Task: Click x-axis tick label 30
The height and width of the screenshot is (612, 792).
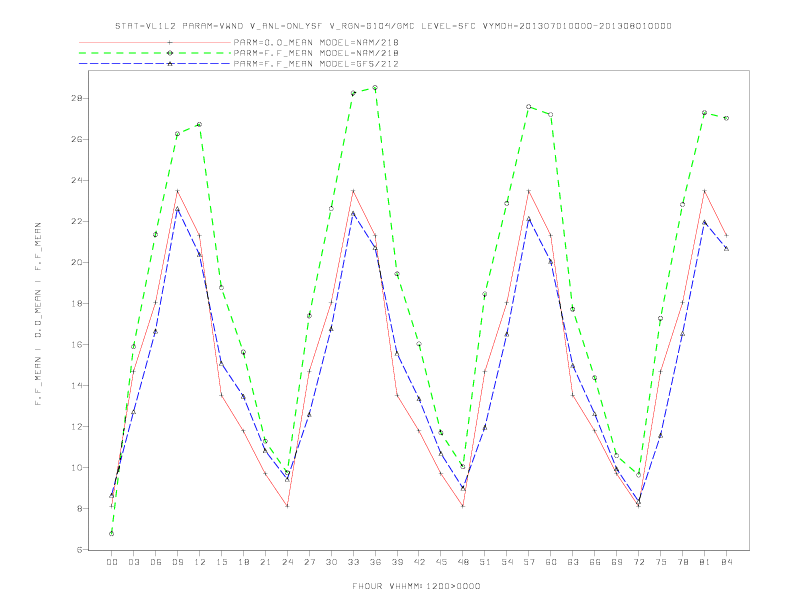Action: (x=331, y=562)
